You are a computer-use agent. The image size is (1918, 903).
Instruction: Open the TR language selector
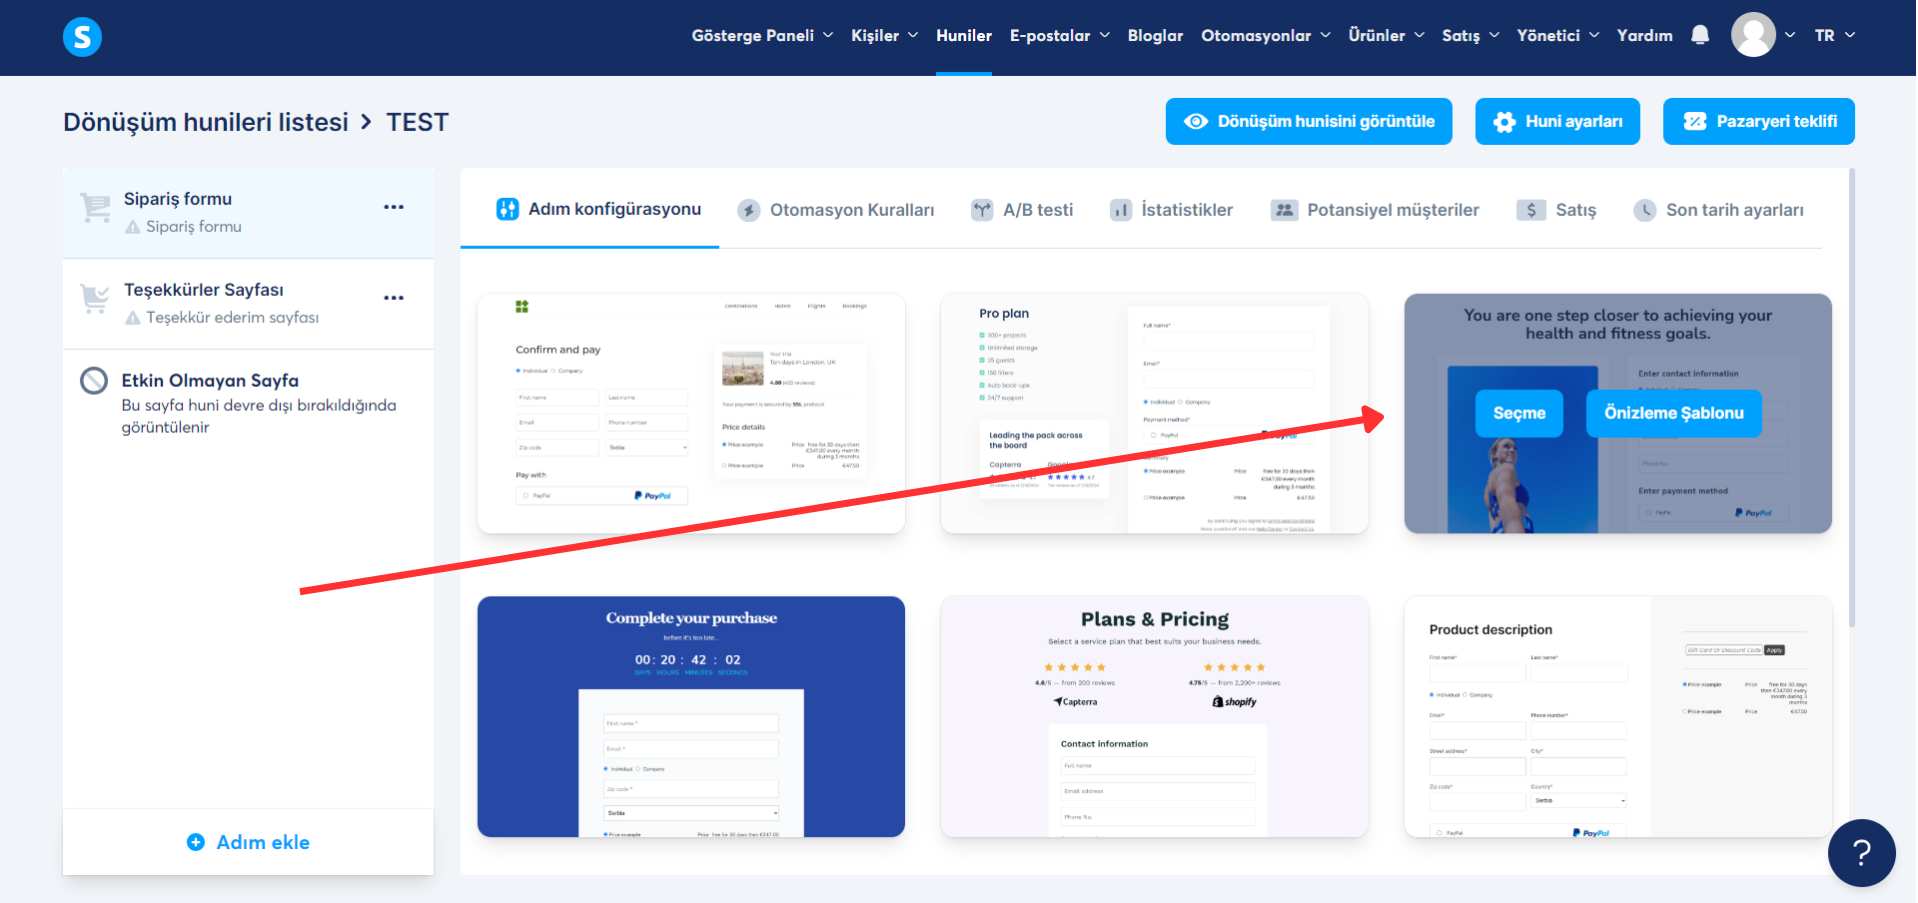pyautogui.click(x=1835, y=35)
